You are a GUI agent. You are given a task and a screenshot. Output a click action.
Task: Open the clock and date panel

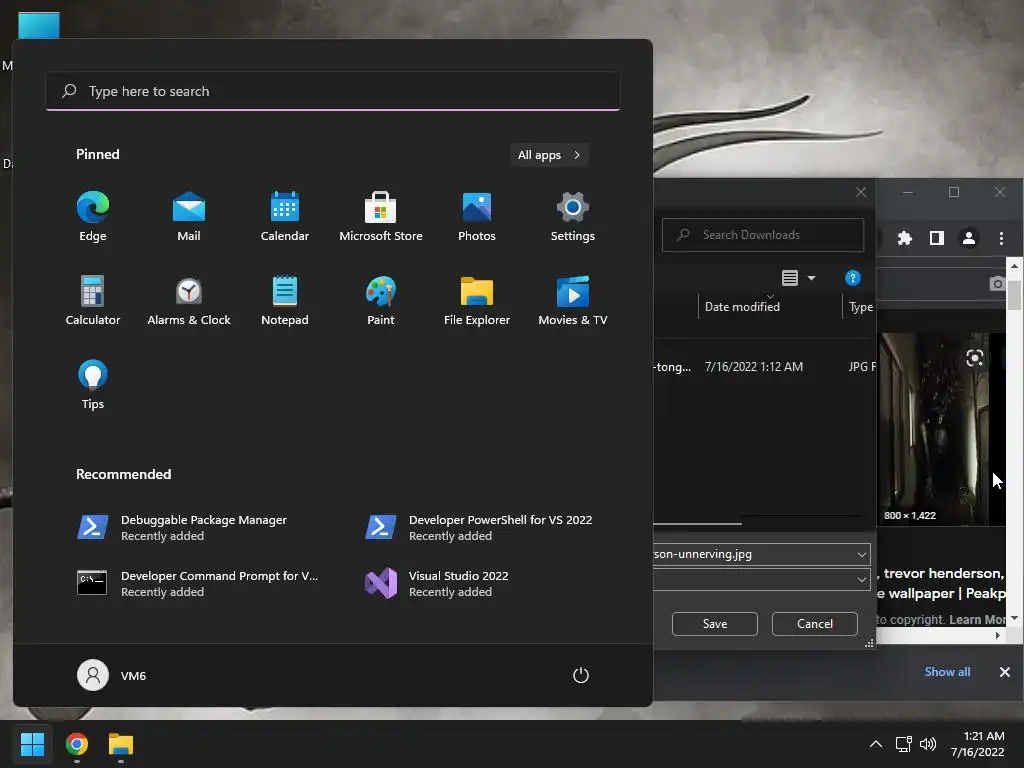coord(978,744)
